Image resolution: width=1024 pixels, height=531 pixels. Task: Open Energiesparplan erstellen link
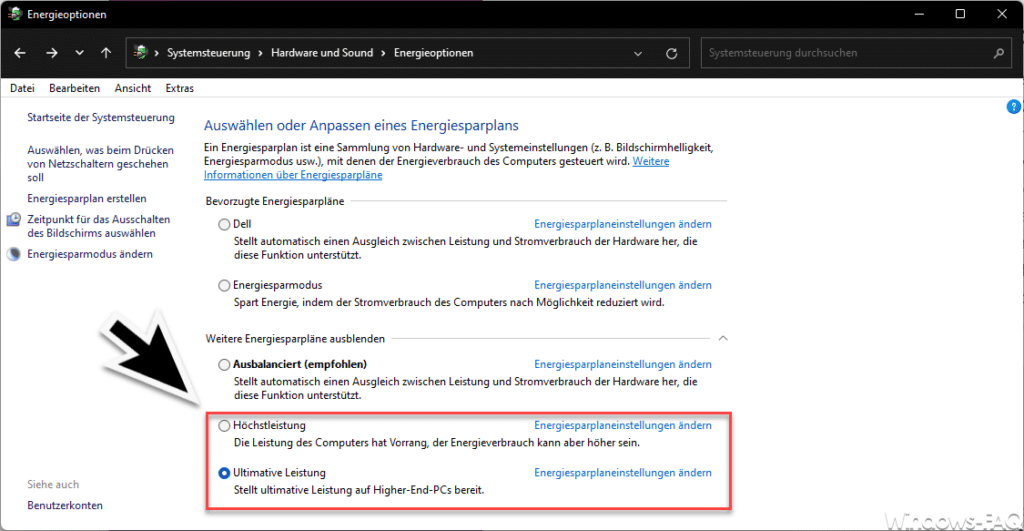click(87, 199)
